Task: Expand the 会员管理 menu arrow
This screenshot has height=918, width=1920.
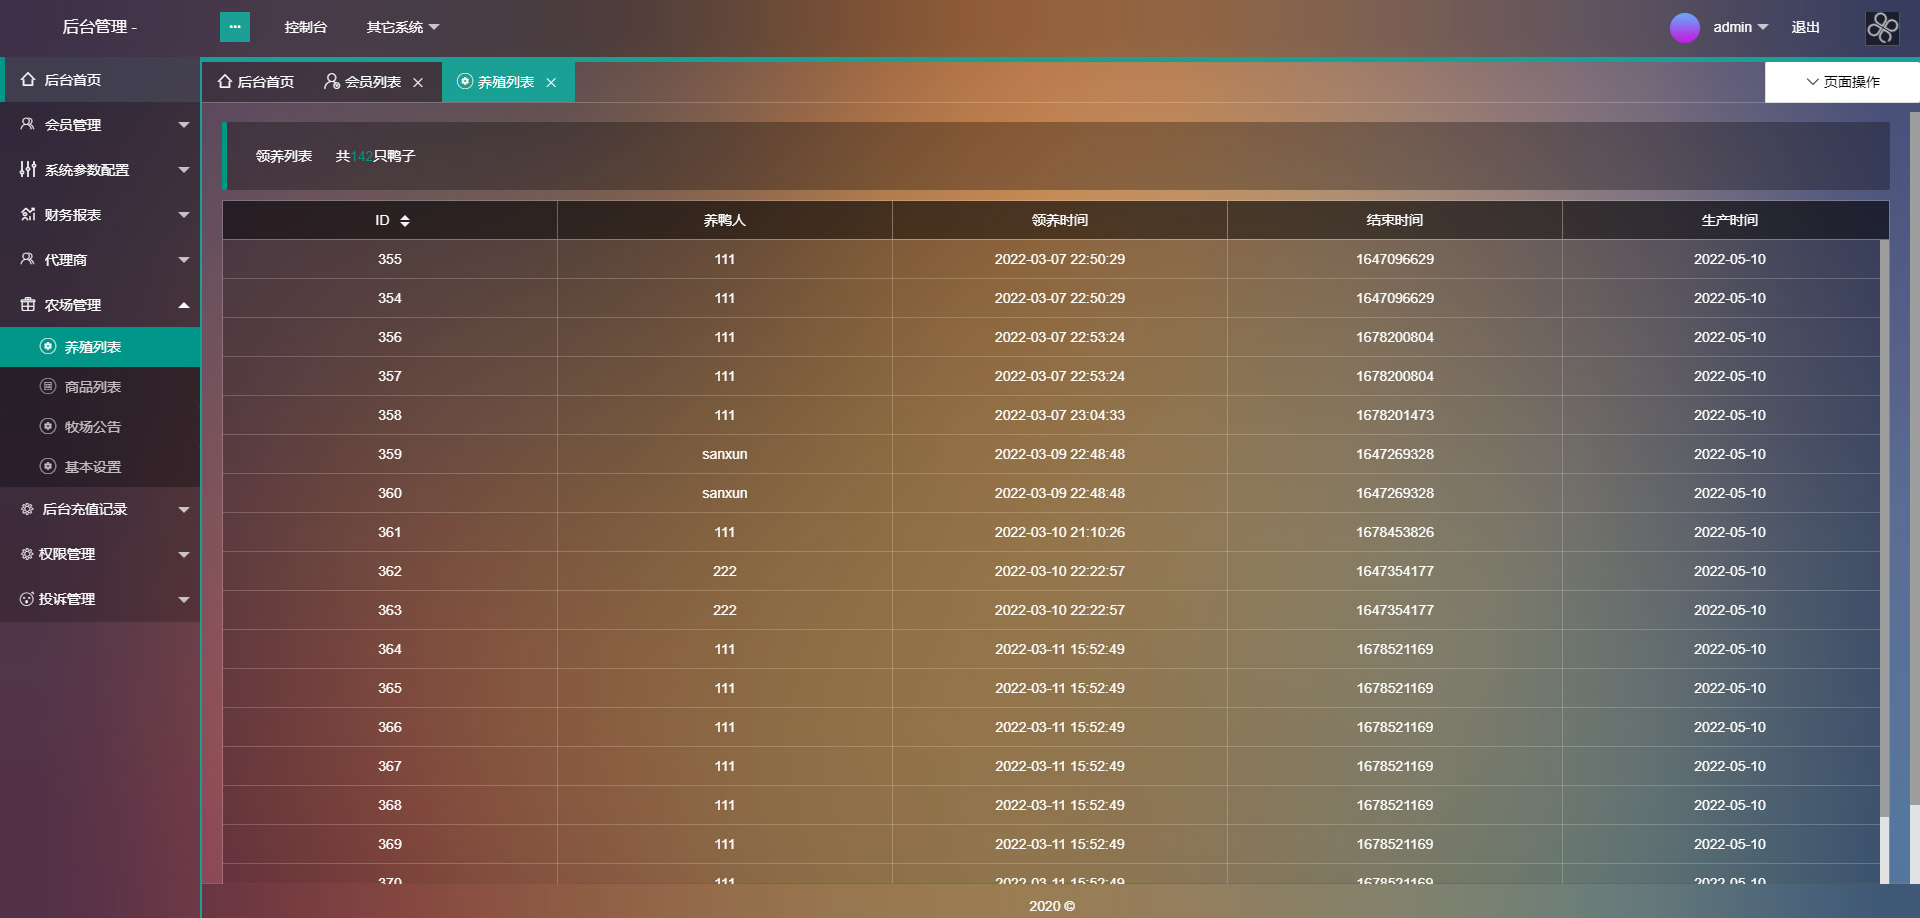Action: pyautogui.click(x=184, y=125)
